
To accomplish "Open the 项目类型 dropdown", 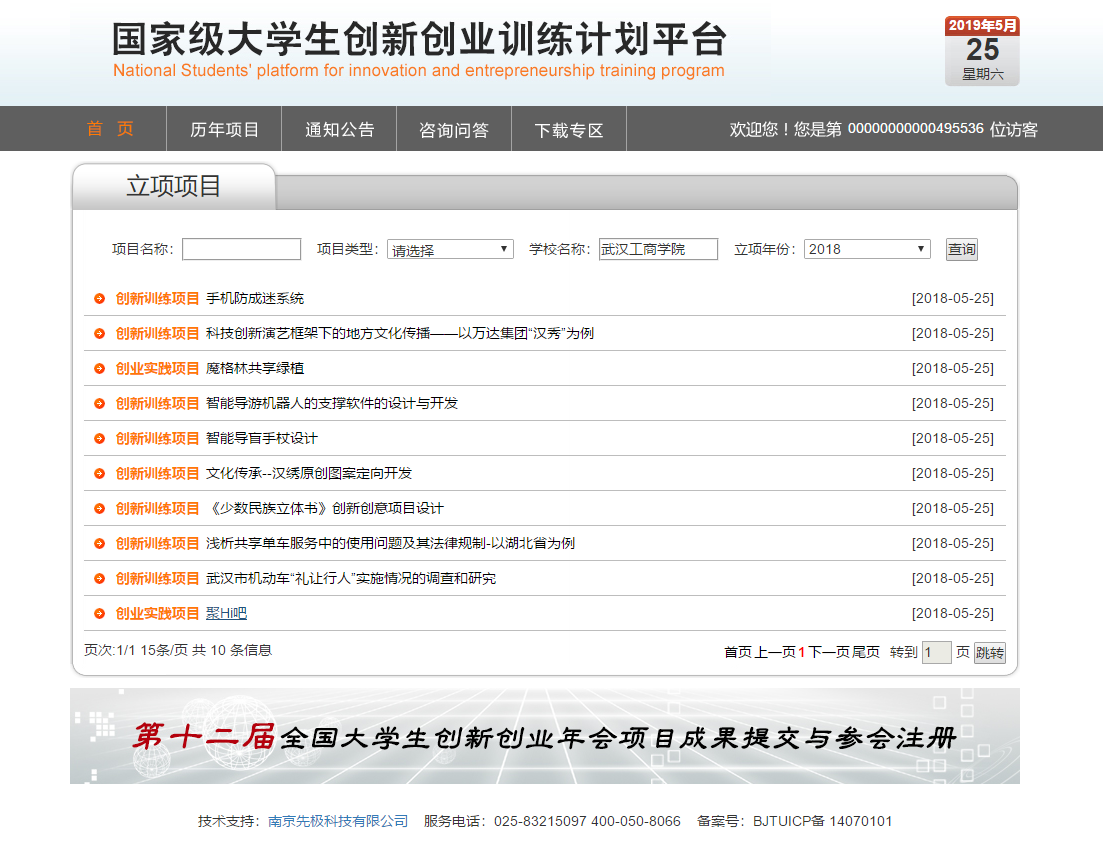I will [x=450, y=249].
